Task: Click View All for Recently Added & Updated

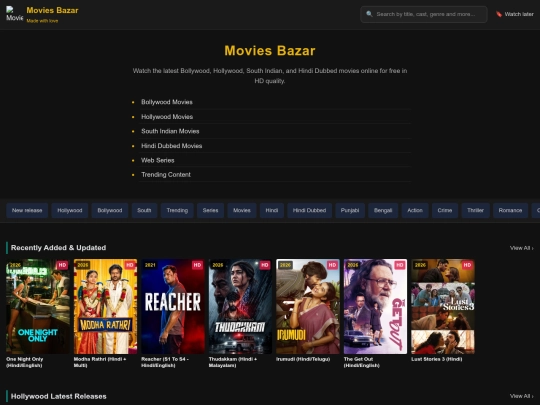Action: (521, 248)
